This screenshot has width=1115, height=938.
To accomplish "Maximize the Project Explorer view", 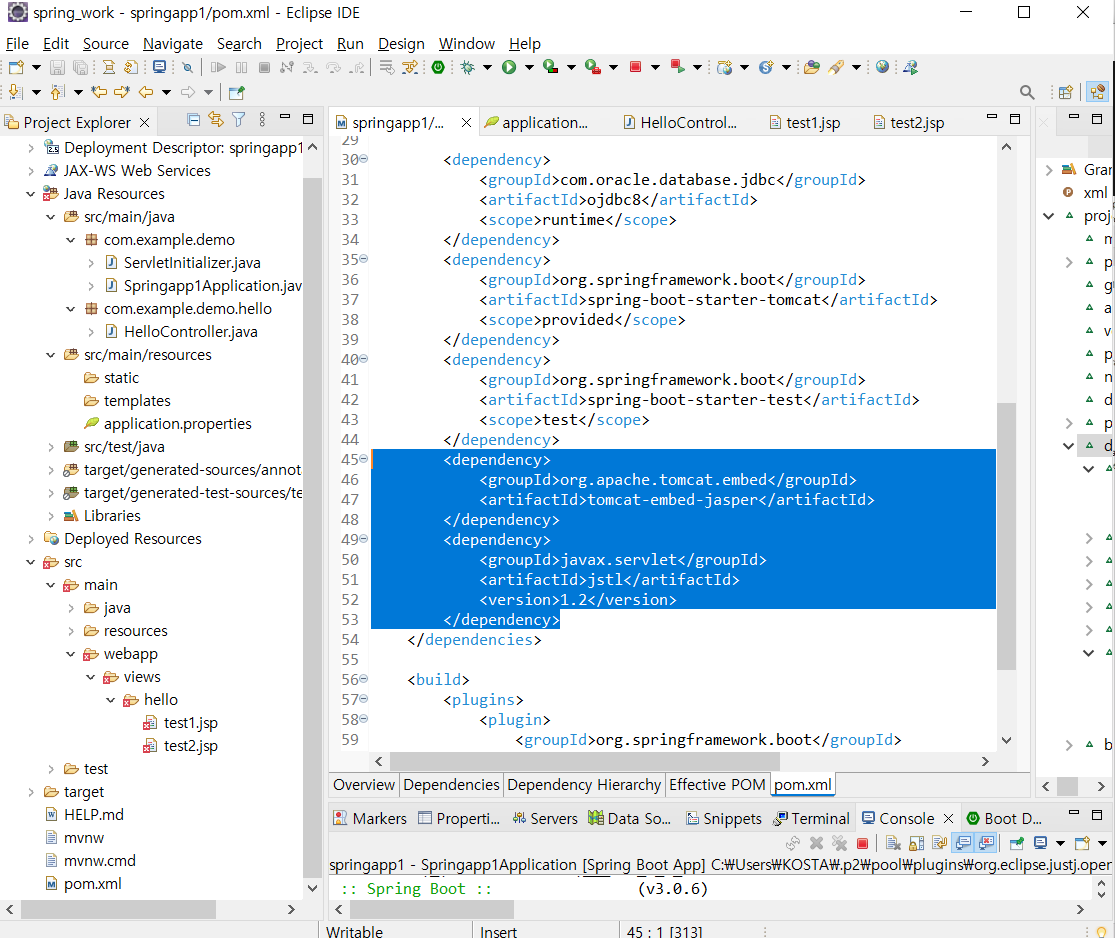I will [x=308, y=119].
